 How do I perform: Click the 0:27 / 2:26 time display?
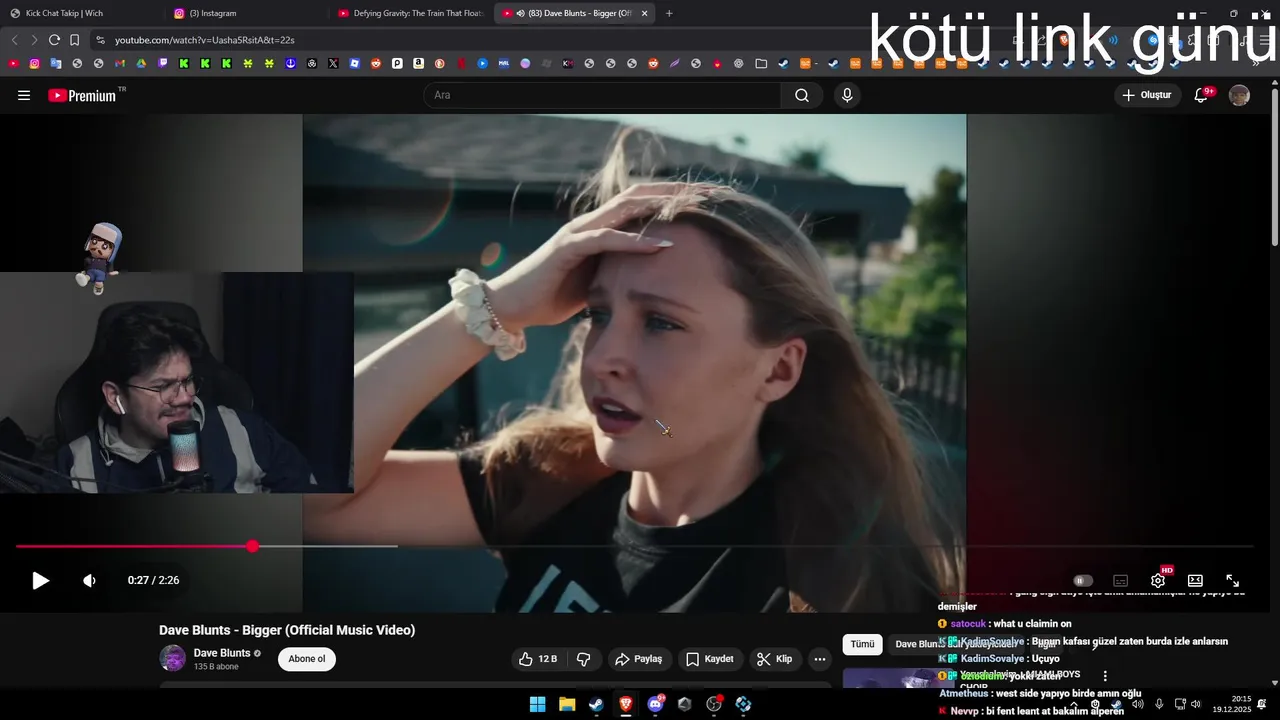tap(153, 580)
